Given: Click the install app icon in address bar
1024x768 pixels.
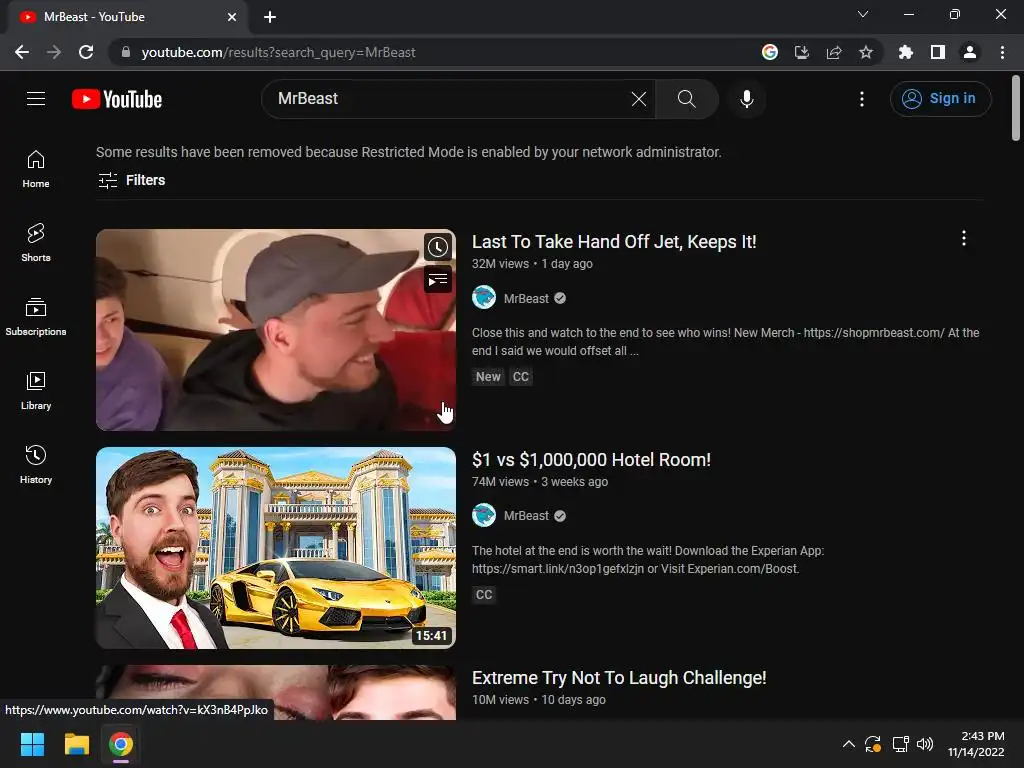Looking at the screenshot, I should pyautogui.click(x=801, y=52).
